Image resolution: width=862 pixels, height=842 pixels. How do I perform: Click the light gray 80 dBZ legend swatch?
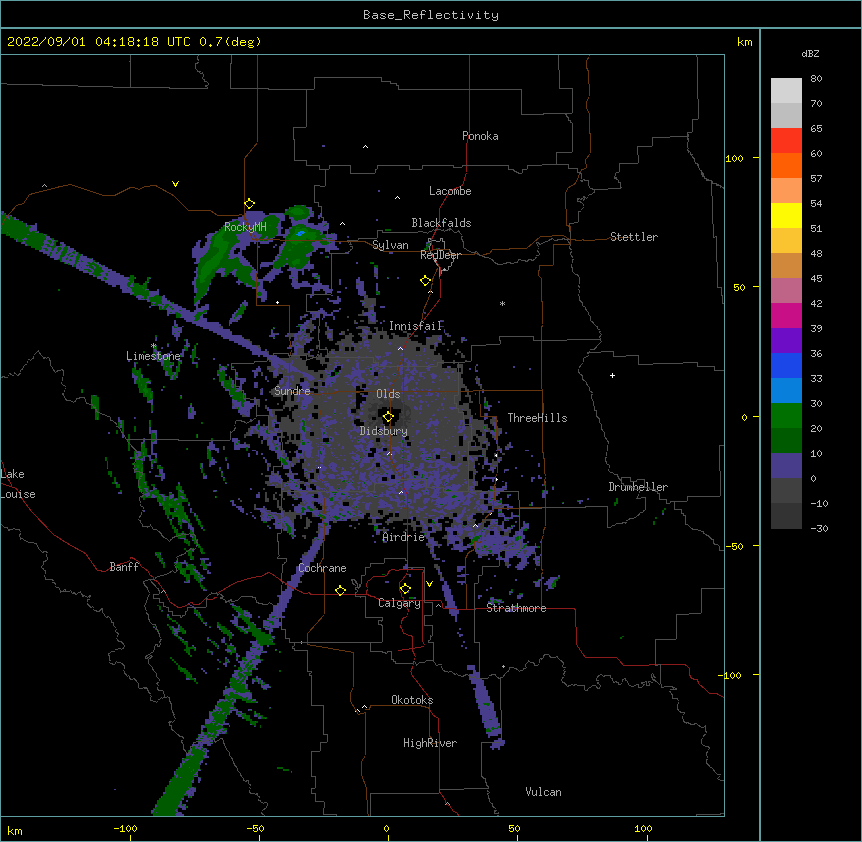(x=786, y=91)
